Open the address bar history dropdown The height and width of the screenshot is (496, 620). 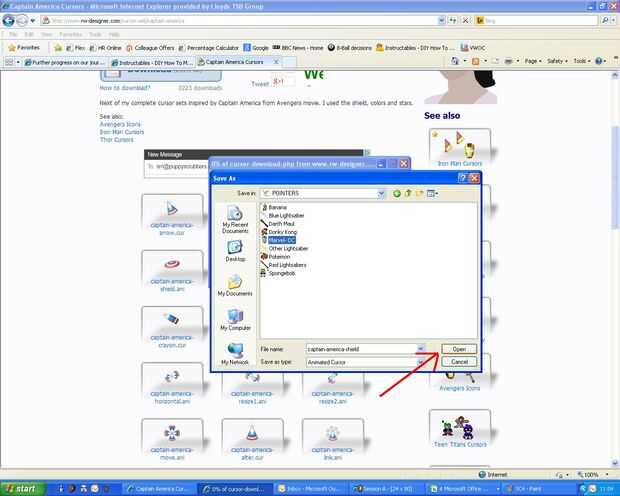441,20
